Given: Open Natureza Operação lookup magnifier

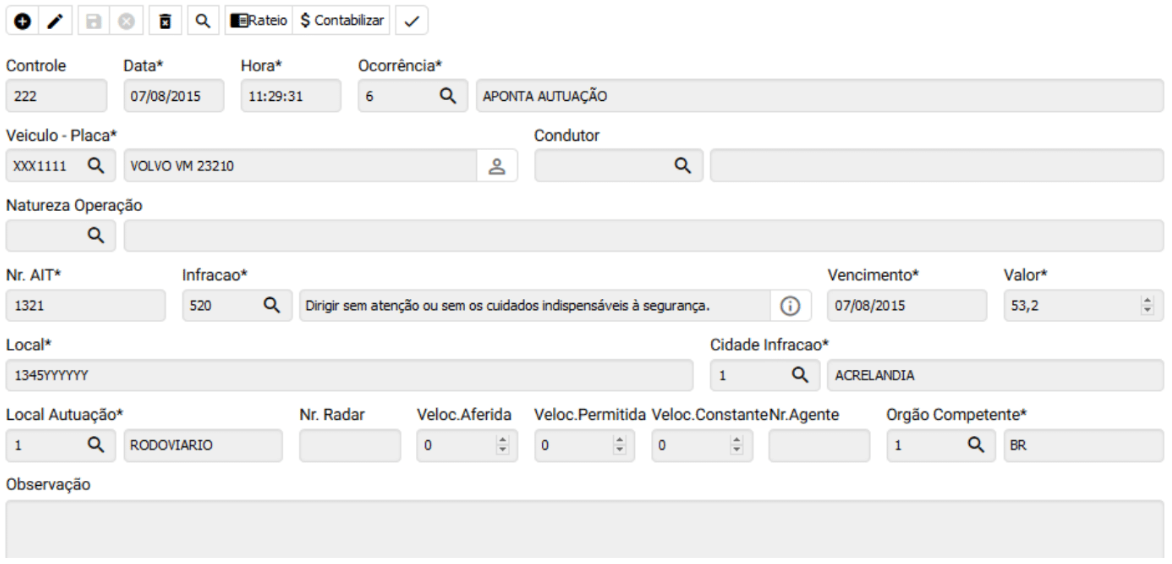Looking at the screenshot, I should [95, 235].
